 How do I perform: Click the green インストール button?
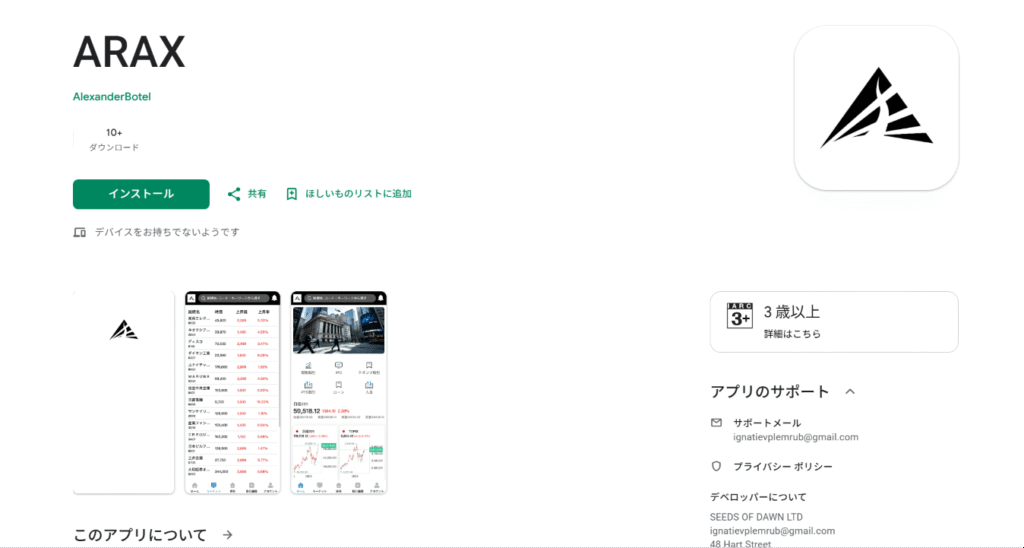[141, 194]
